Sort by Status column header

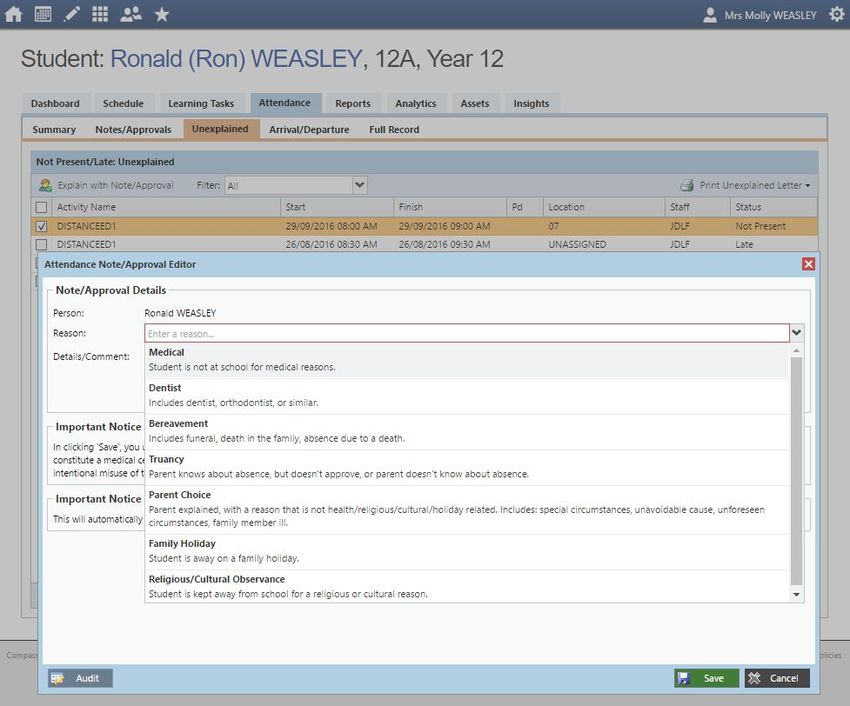tap(774, 207)
